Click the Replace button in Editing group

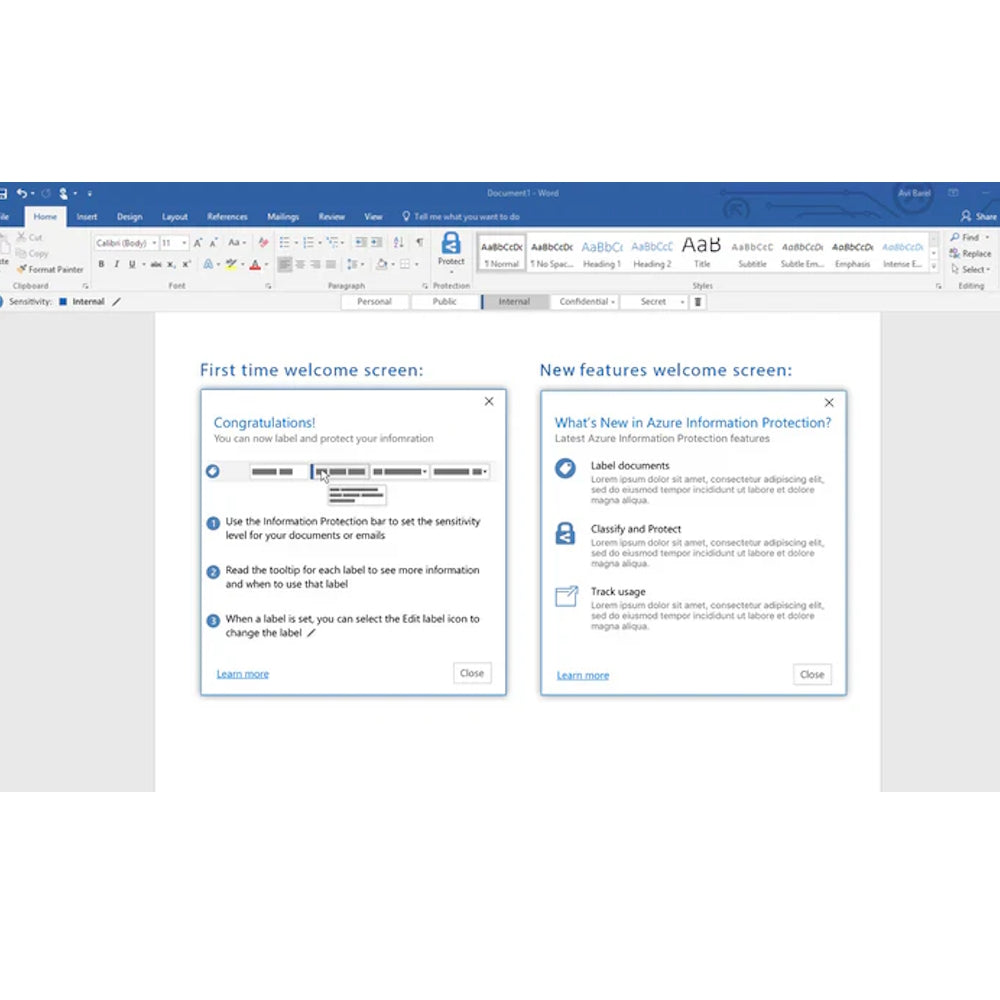coord(970,253)
